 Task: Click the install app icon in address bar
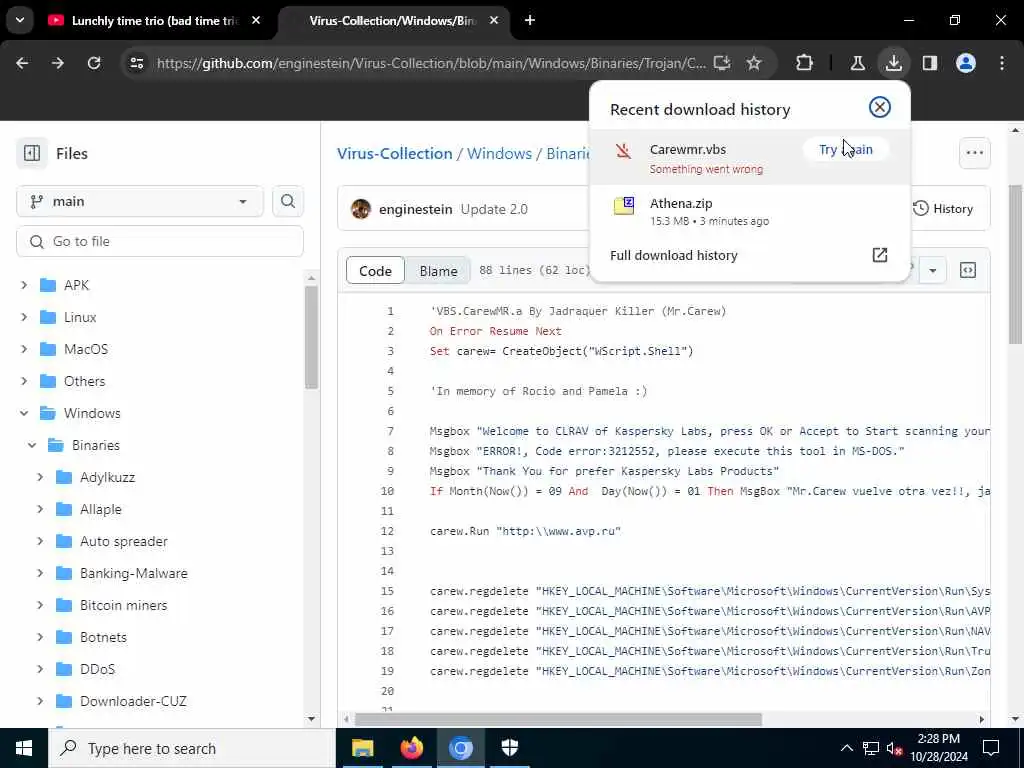722,63
